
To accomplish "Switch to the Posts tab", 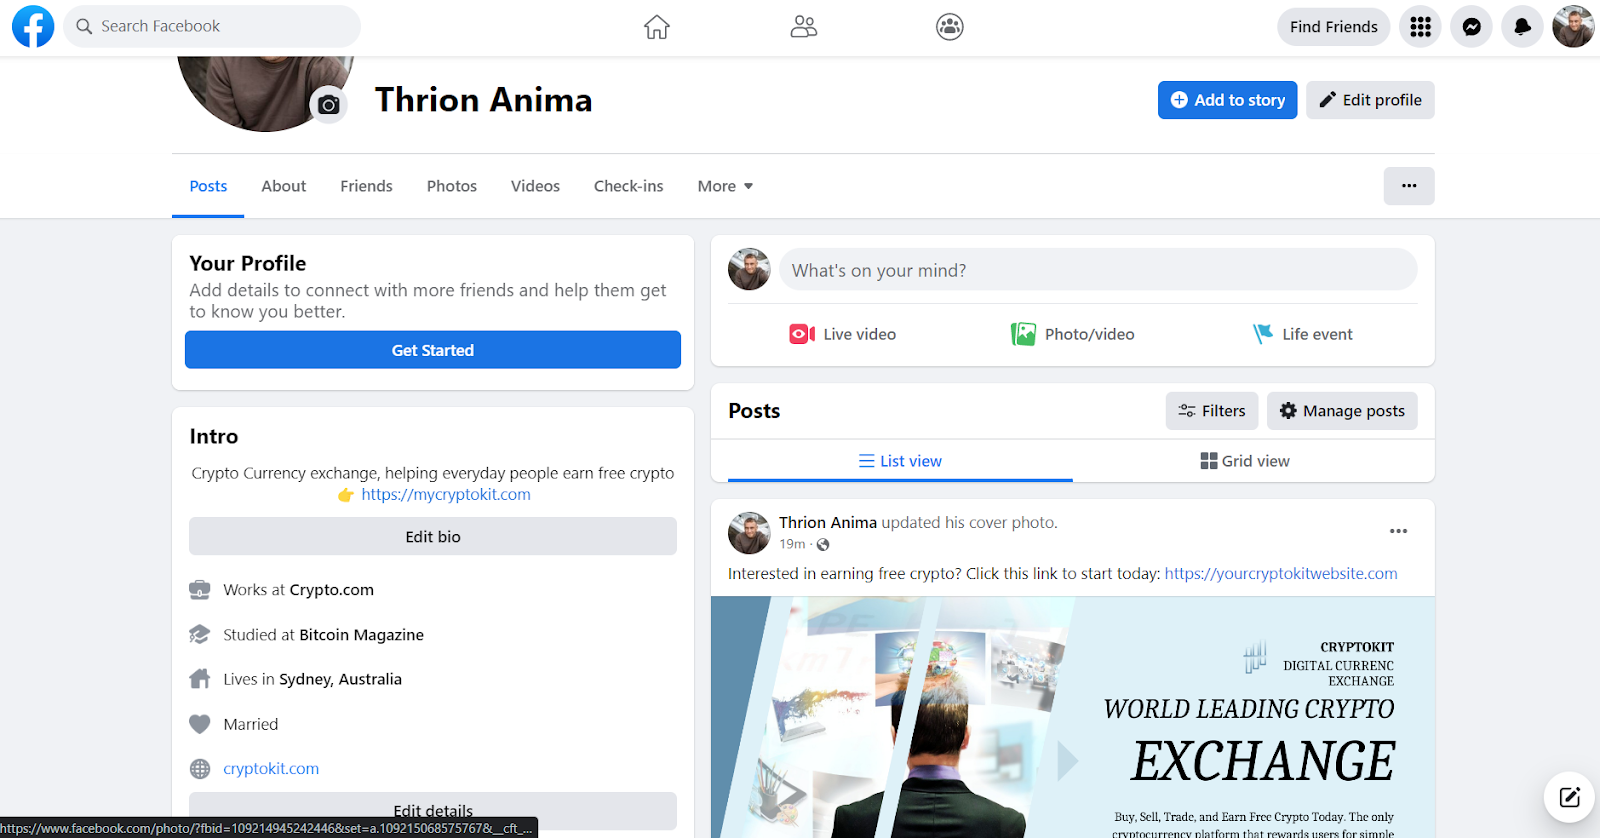I will 208,186.
